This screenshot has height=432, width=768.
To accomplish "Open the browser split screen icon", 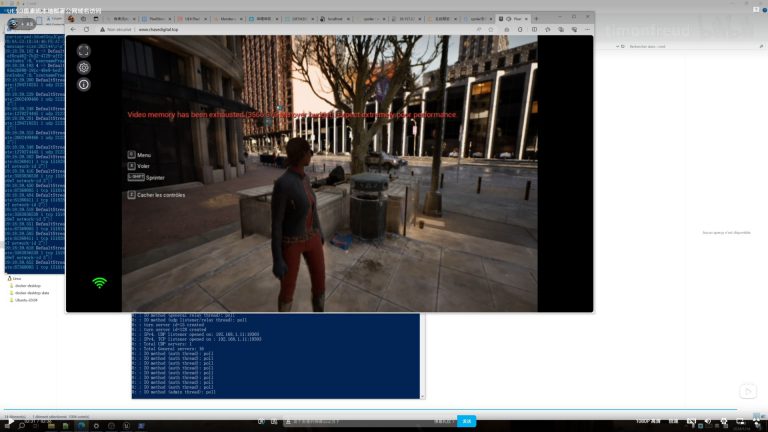I will [534, 29].
